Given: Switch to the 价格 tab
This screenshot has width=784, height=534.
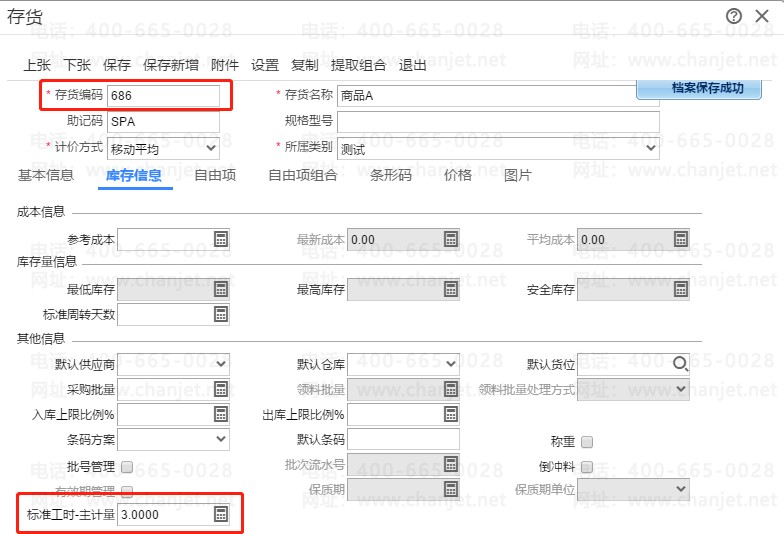Looking at the screenshot, I should (x=457, y=176).
